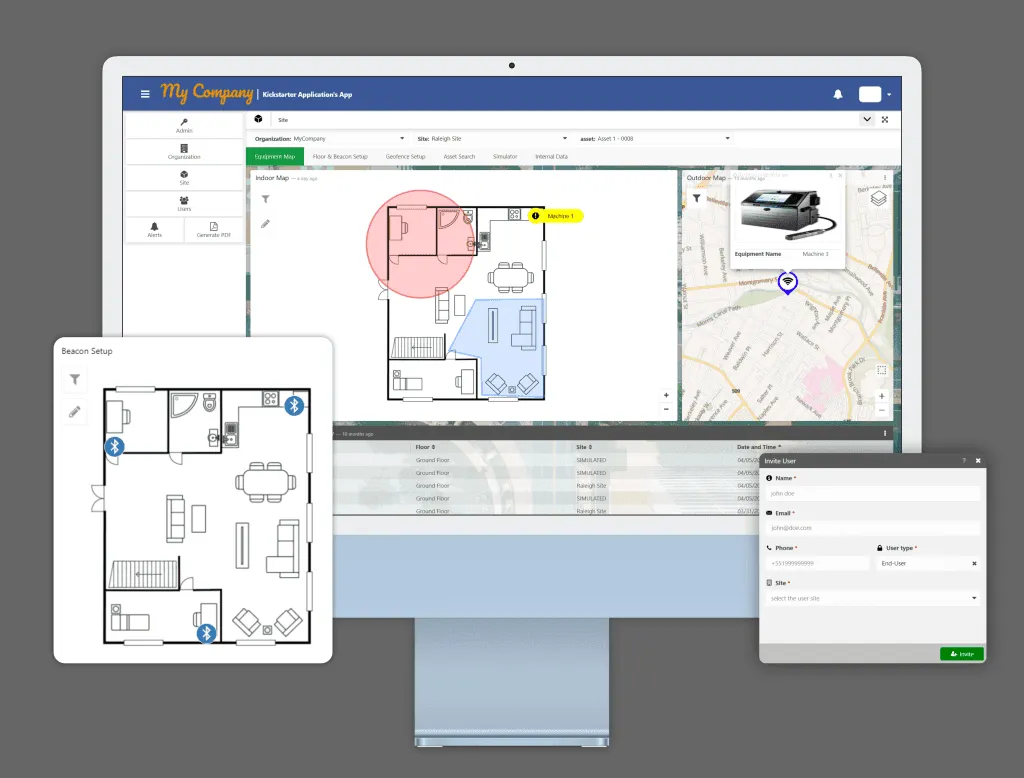
Task: Click the Outdoor Map area selection tool
Action: 881,370
